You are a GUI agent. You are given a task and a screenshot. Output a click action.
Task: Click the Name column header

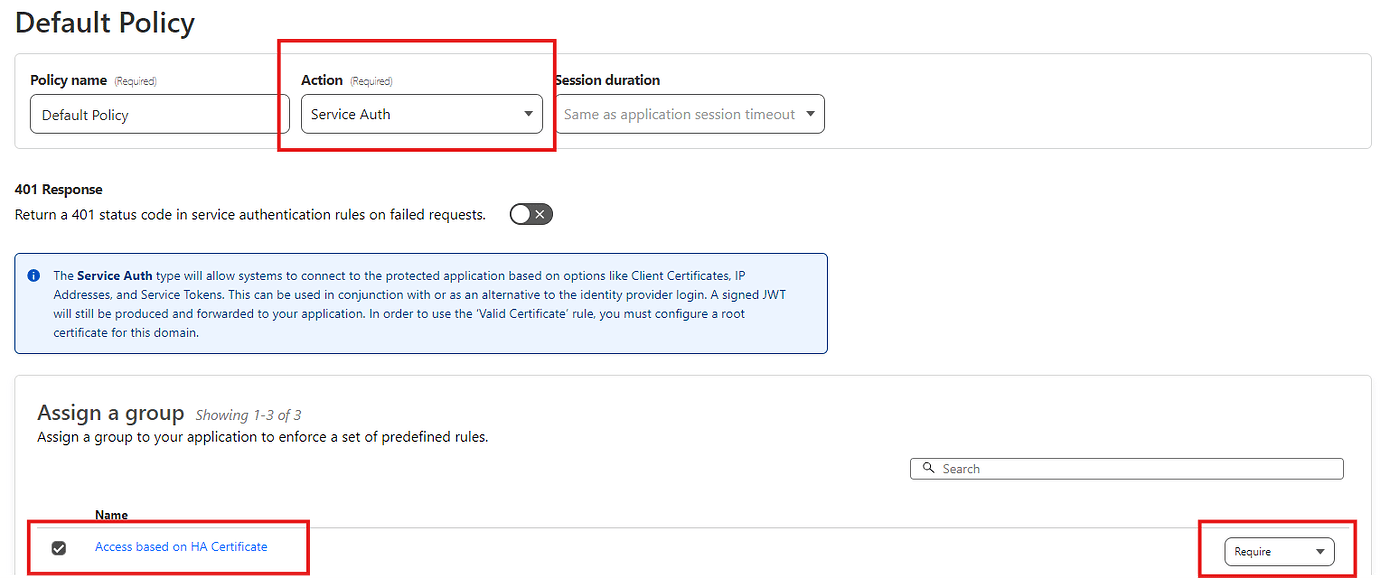coord(111,515)
